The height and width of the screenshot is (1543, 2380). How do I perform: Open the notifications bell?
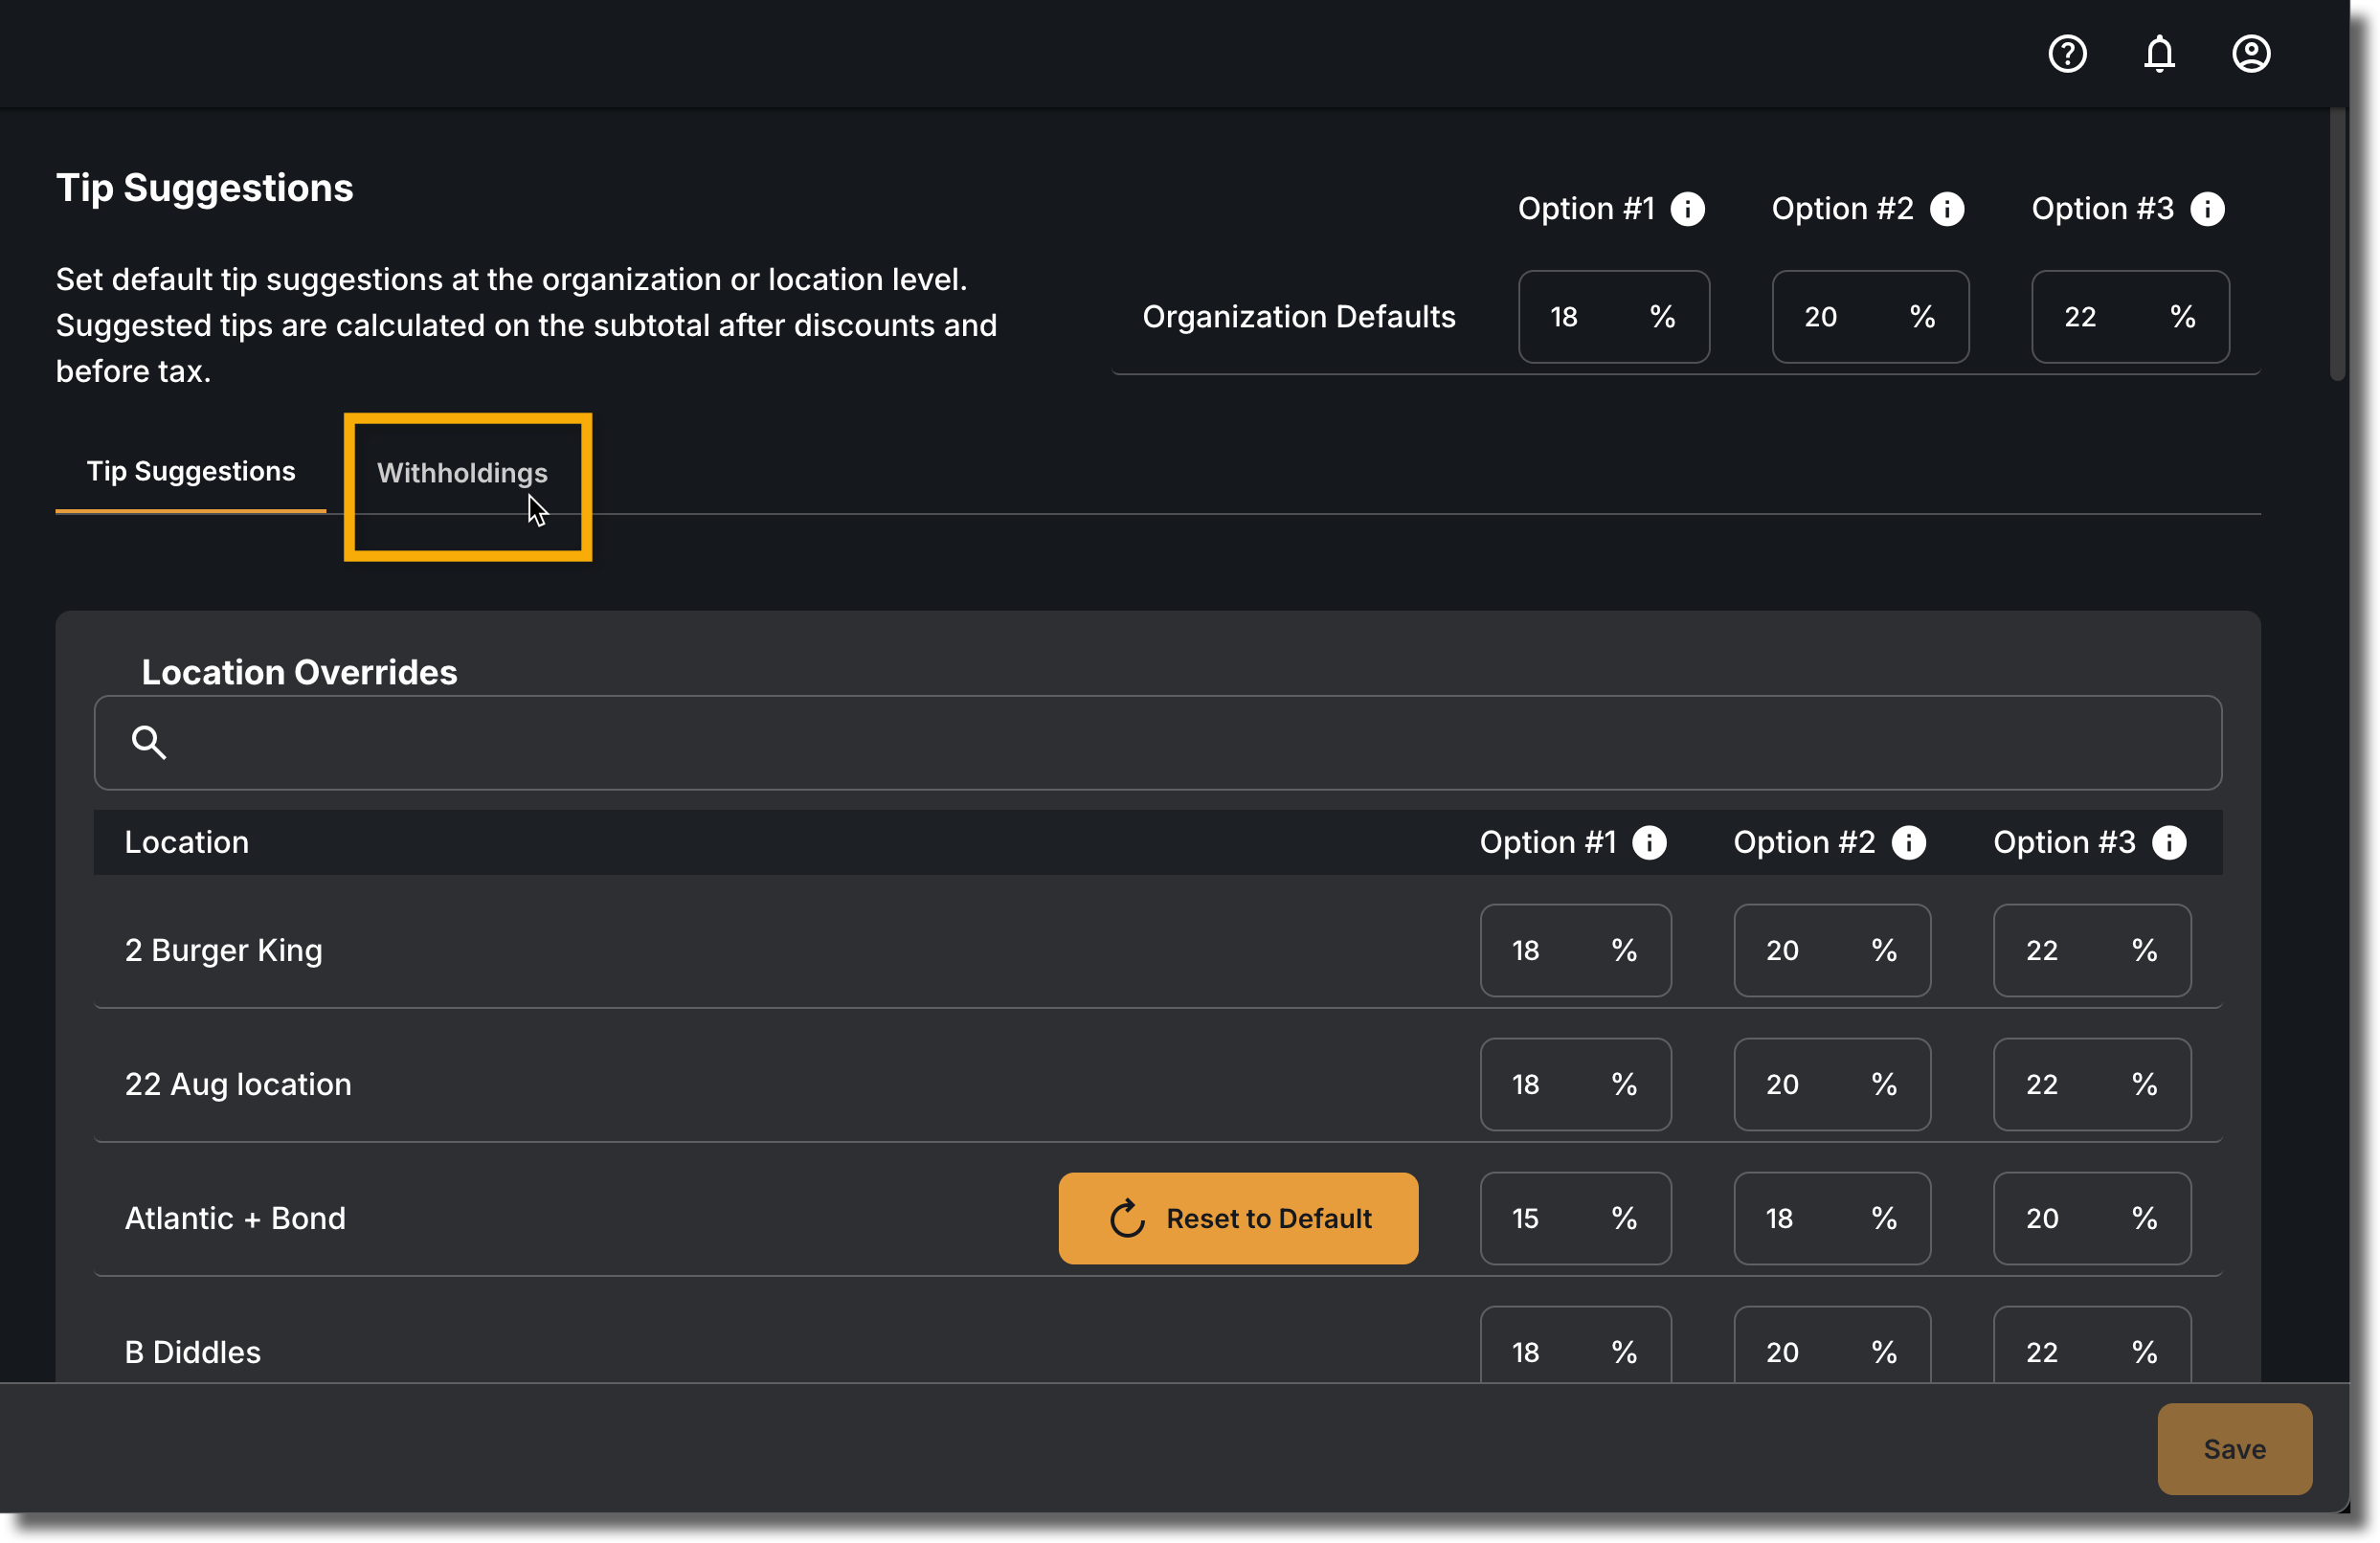coord(2159,53)
